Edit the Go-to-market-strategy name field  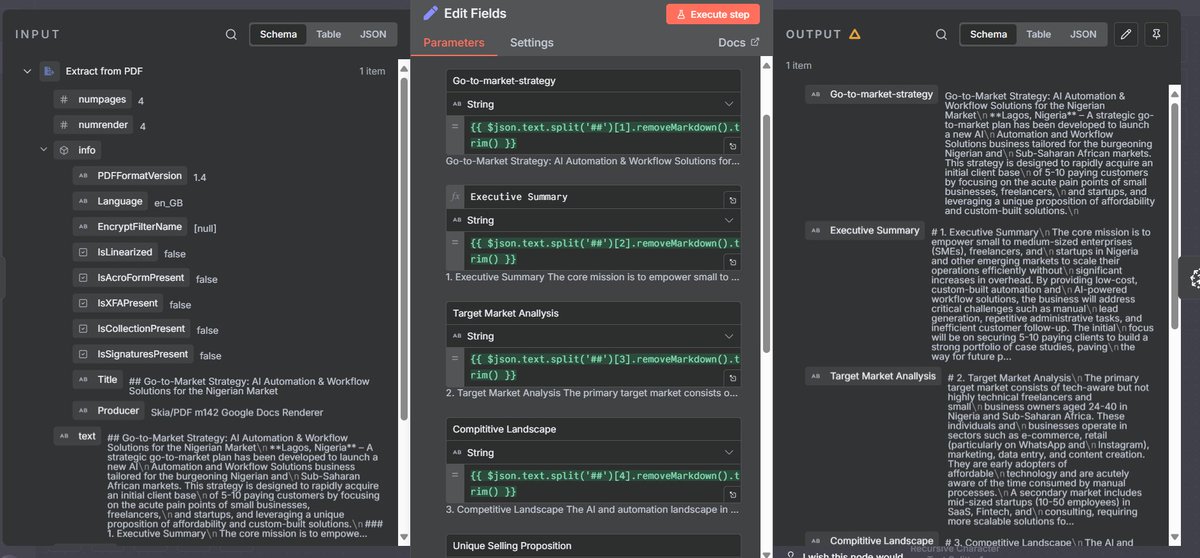(594, 80)
